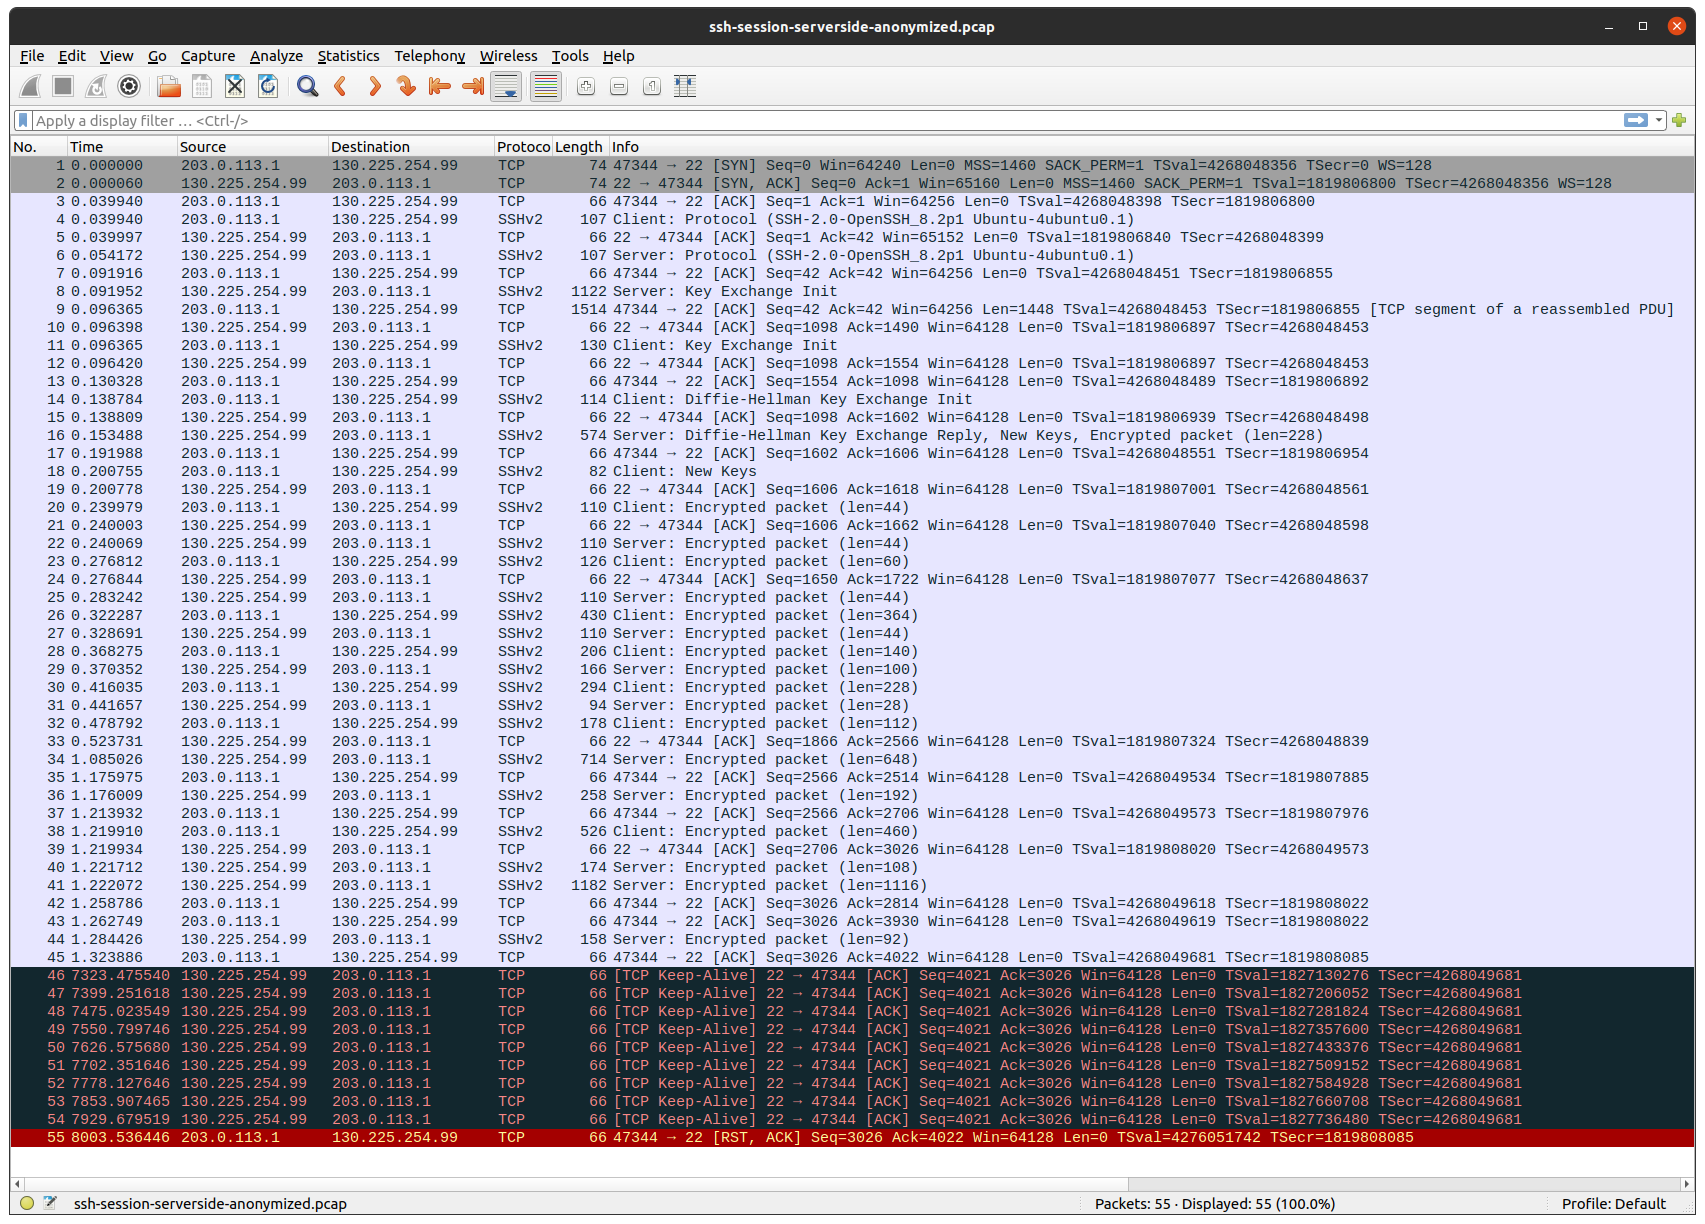Image resolution: width=1705 pixels, height=1224 pixels.
Task: Restart the current capture icon
Action: (96, 87)
